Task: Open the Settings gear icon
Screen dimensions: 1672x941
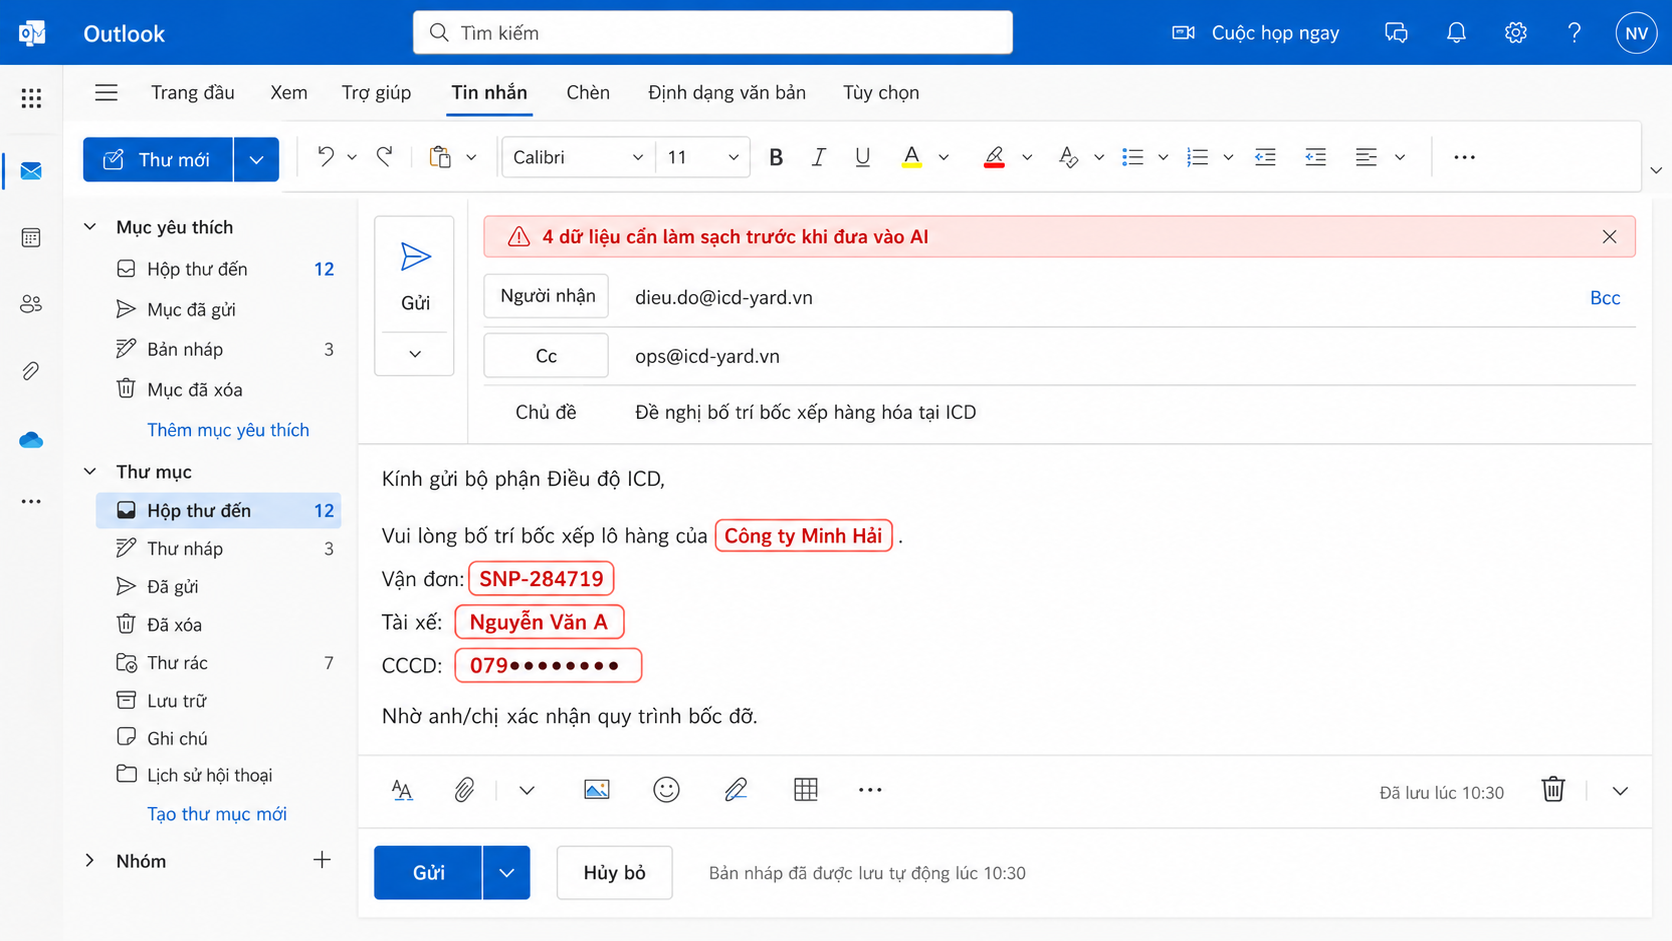Action: (1516, 33)
